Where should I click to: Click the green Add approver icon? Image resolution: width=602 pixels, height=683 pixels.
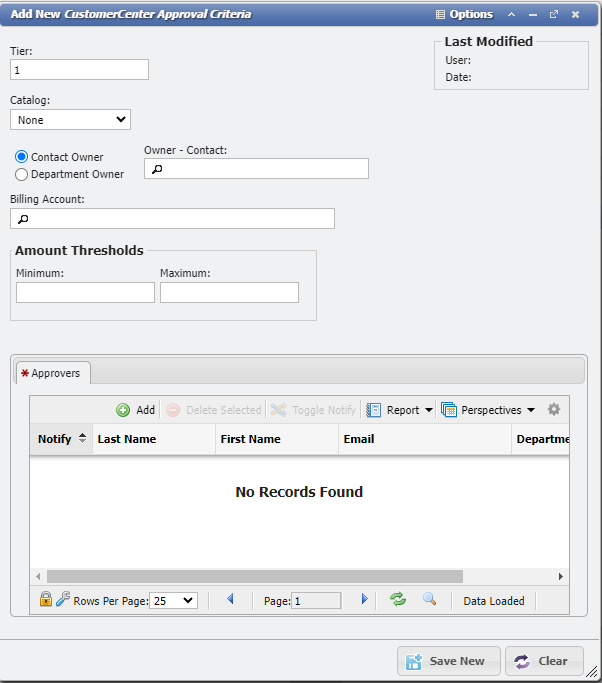pyautogui.click(x=123, y=410)
